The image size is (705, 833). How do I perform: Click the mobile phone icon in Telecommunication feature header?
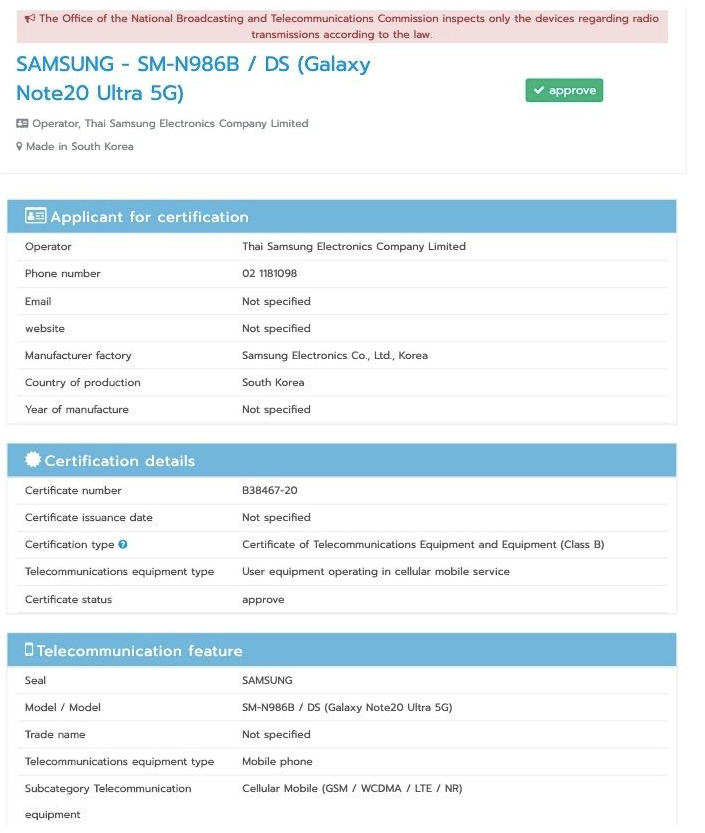pos(29,650)
